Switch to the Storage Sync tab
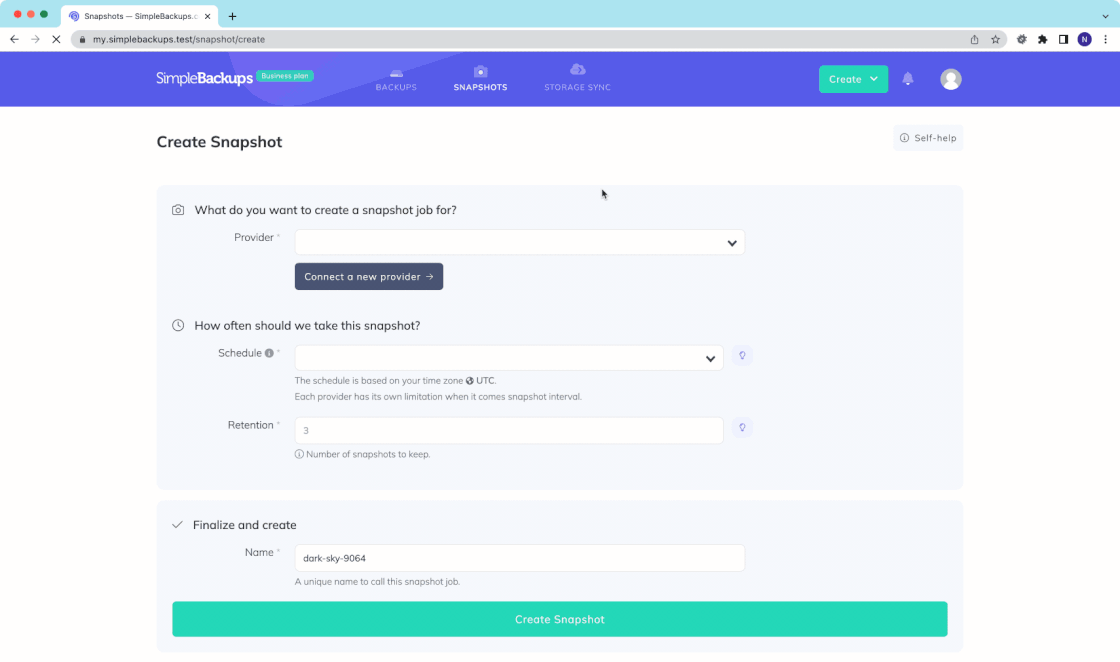 pos(577,79)
